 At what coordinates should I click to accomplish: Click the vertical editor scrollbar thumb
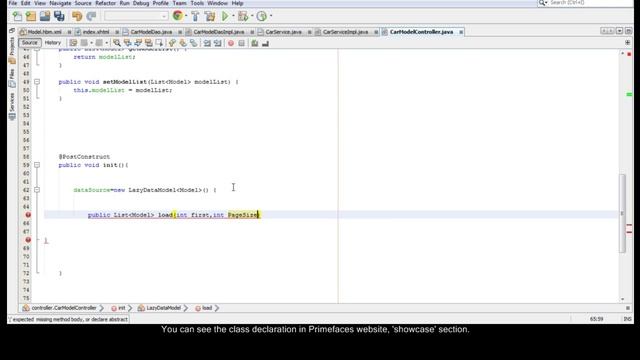(622, 213)
